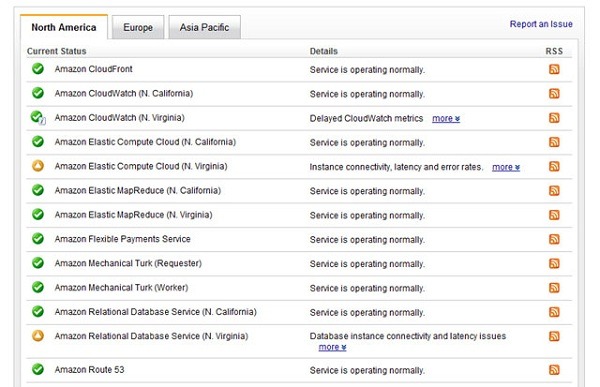Open RSS feed for CloudWatch N. California

[x=554, y=93]
